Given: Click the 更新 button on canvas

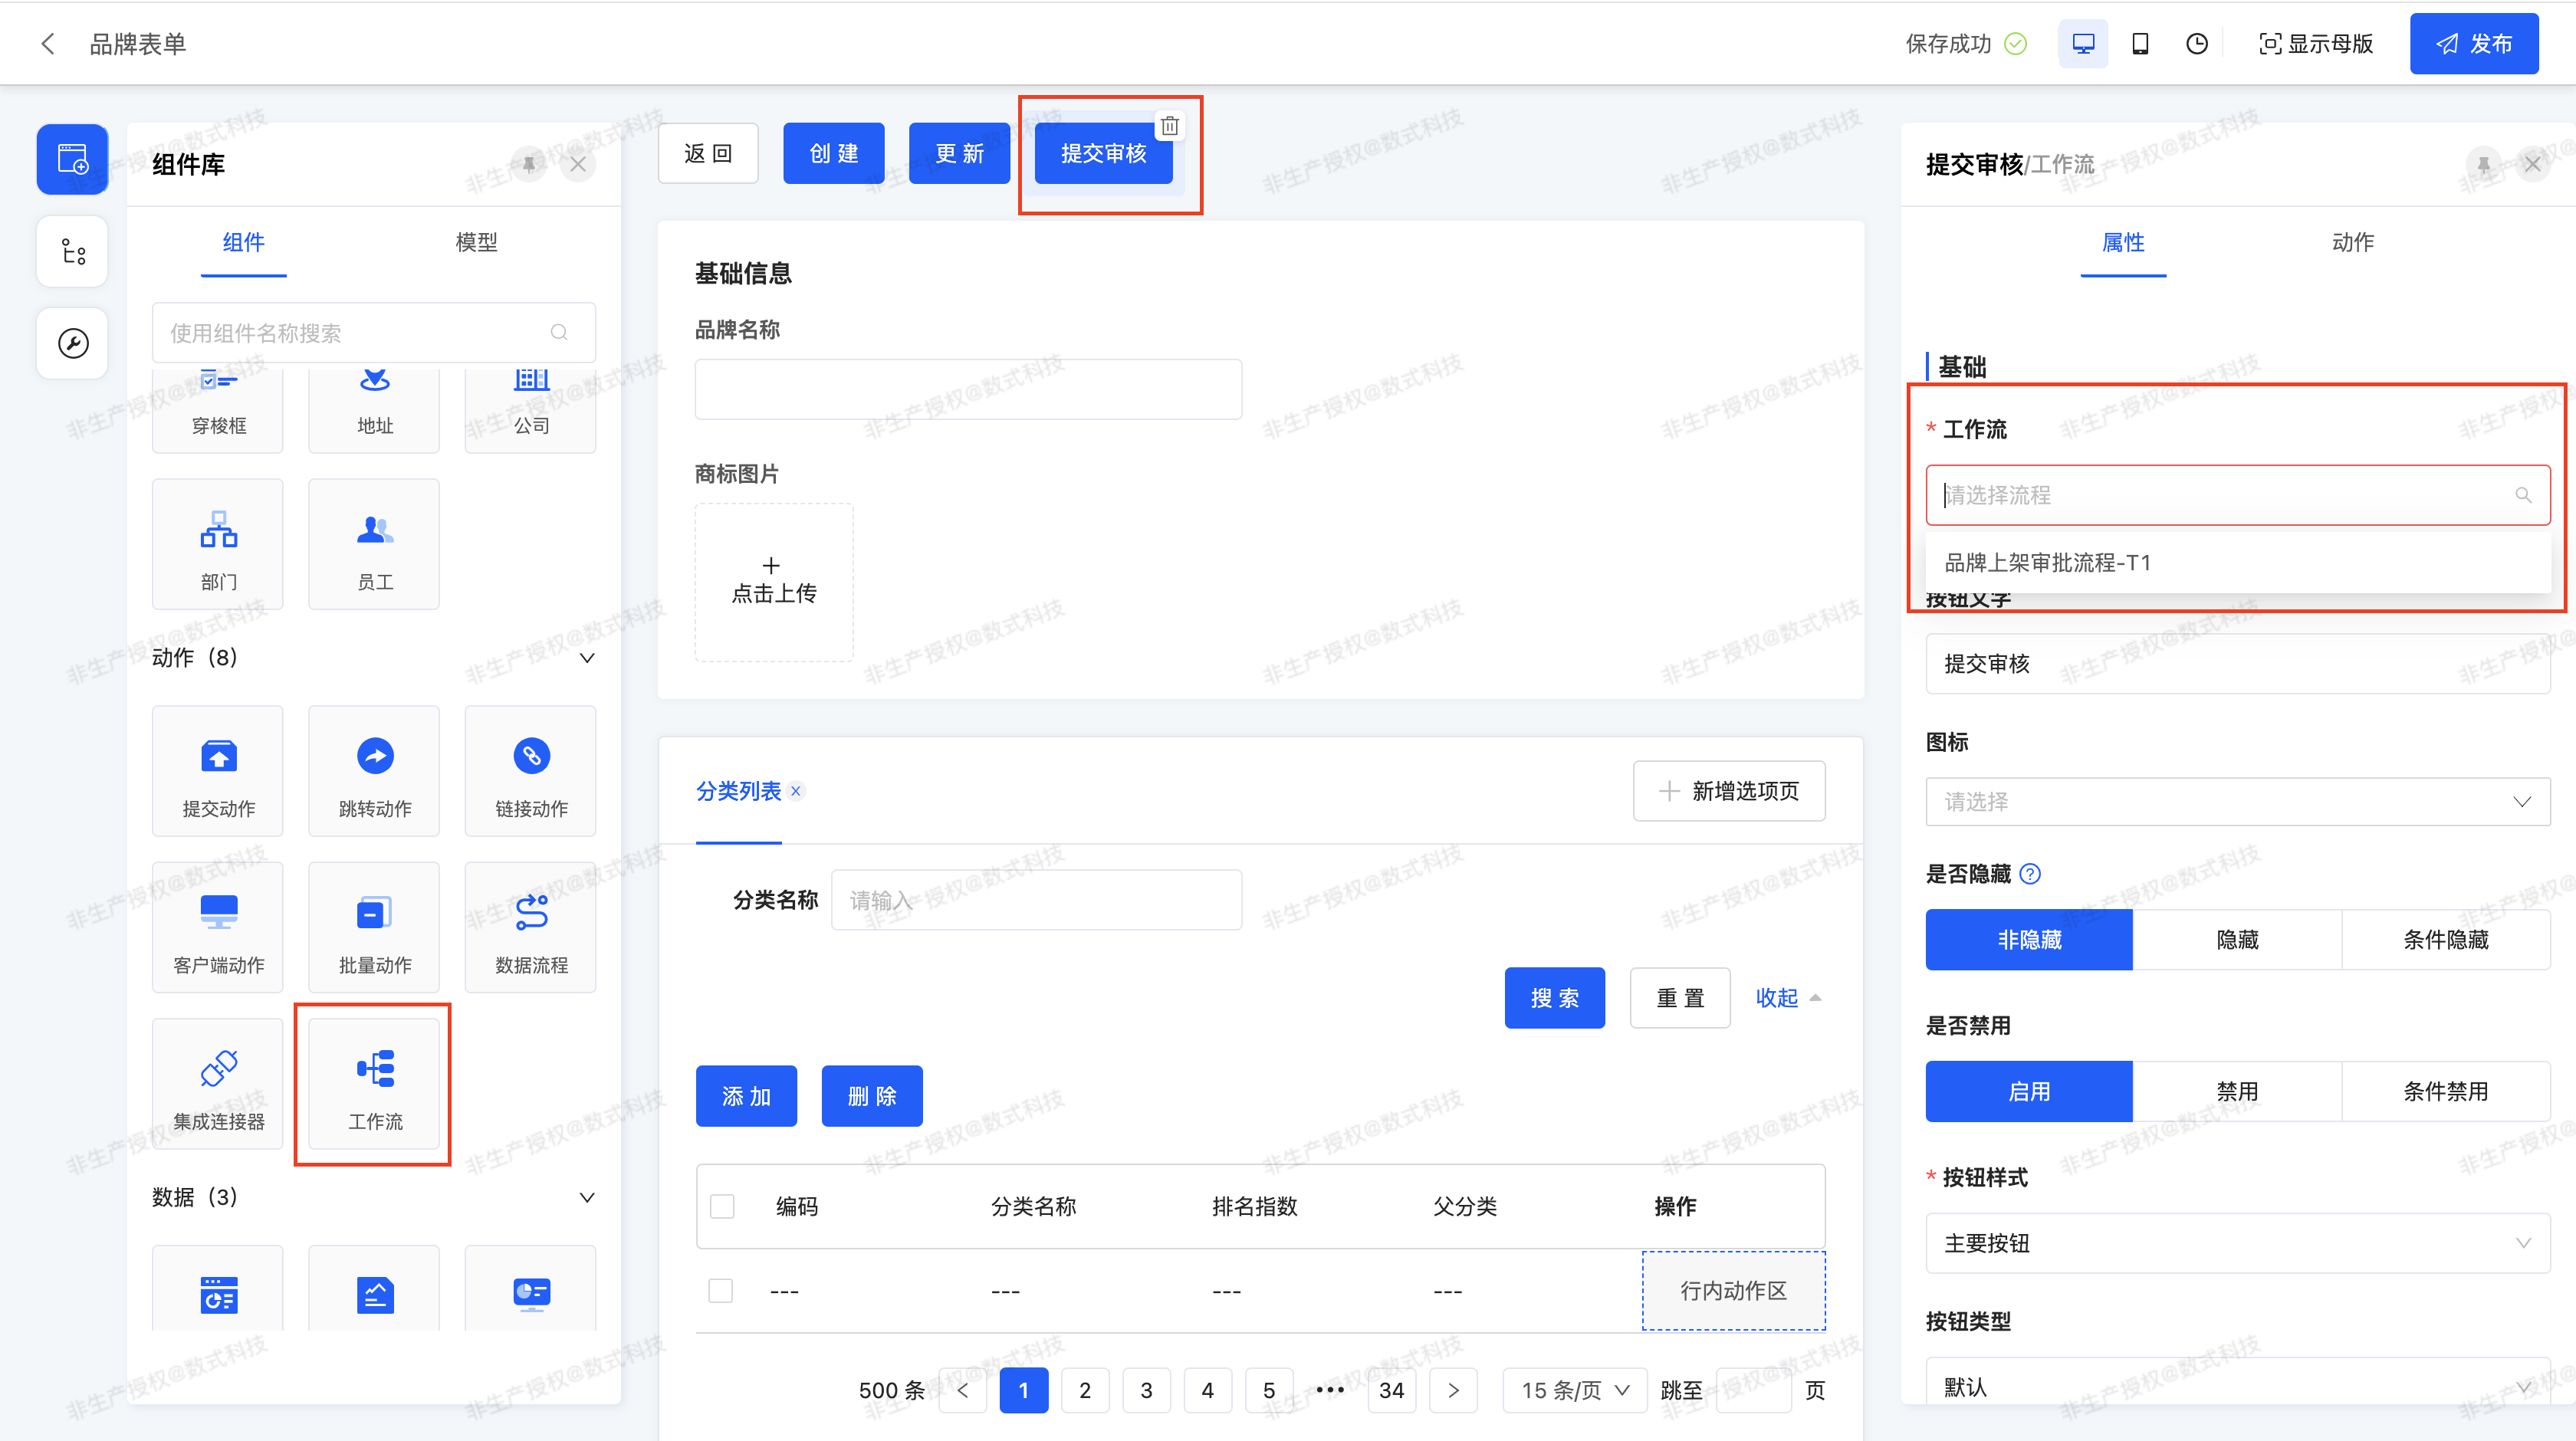Looking at the screenshot, I should click(960, 153).
